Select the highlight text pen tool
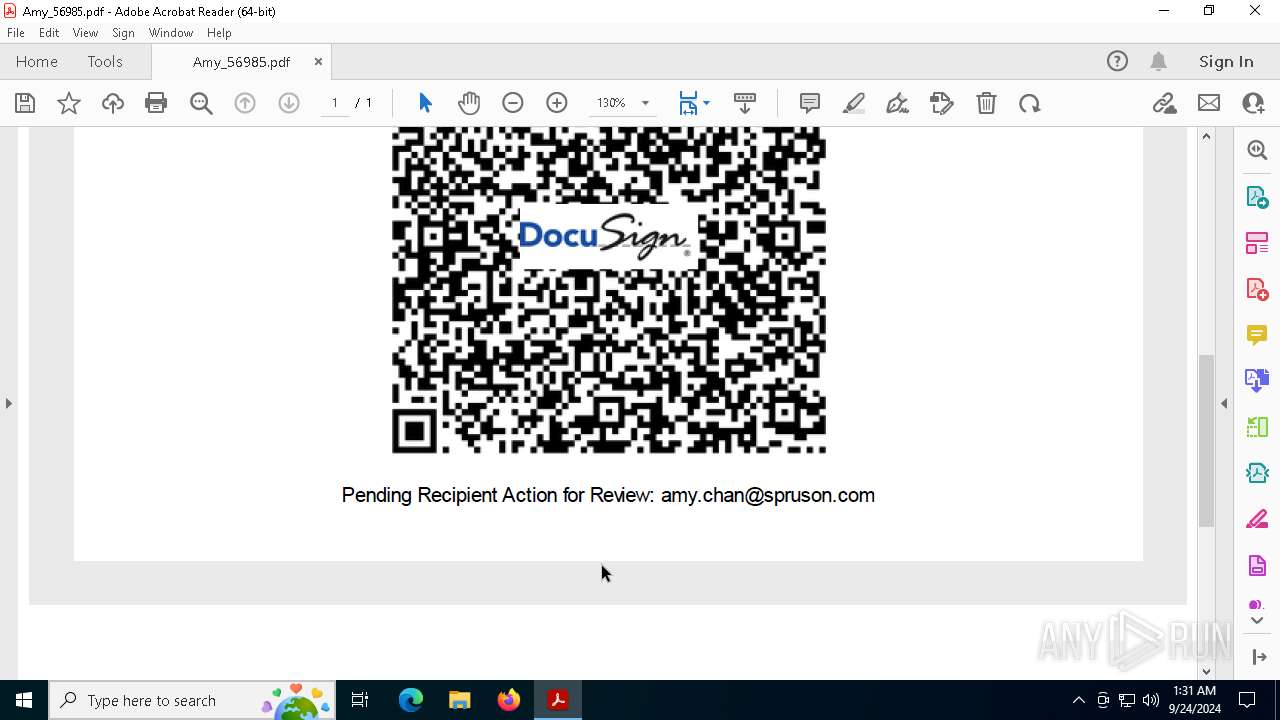This screenshot has height=720, width=1280. 854,103
